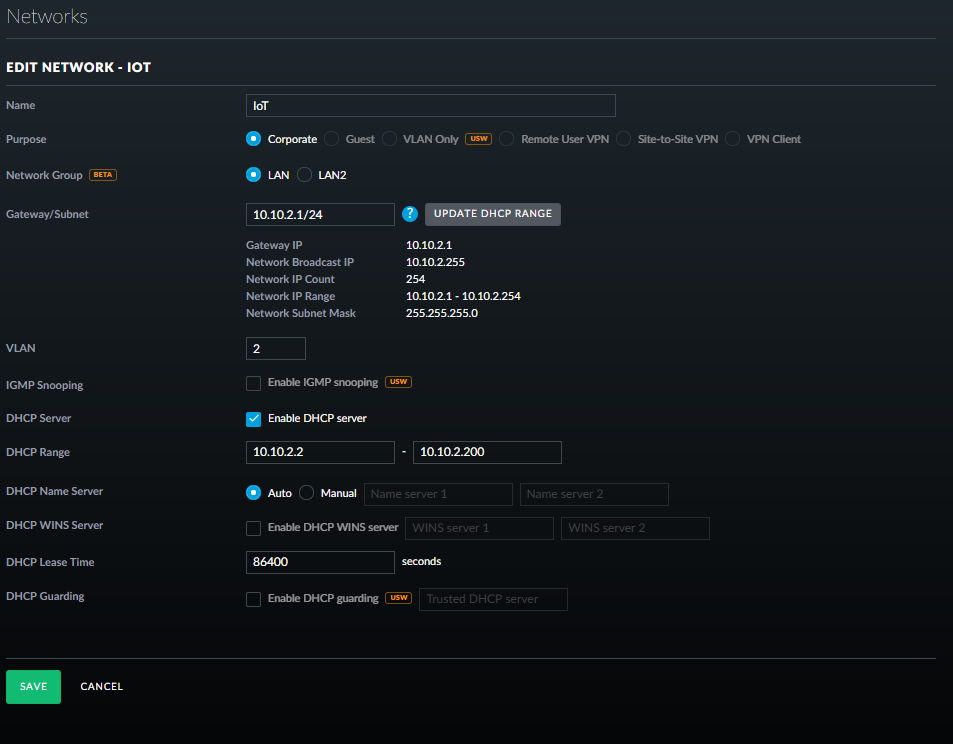This screenshot has width=953, height=744.
Task: Switch network group to LAN2
Action: [x=305, y=175]
